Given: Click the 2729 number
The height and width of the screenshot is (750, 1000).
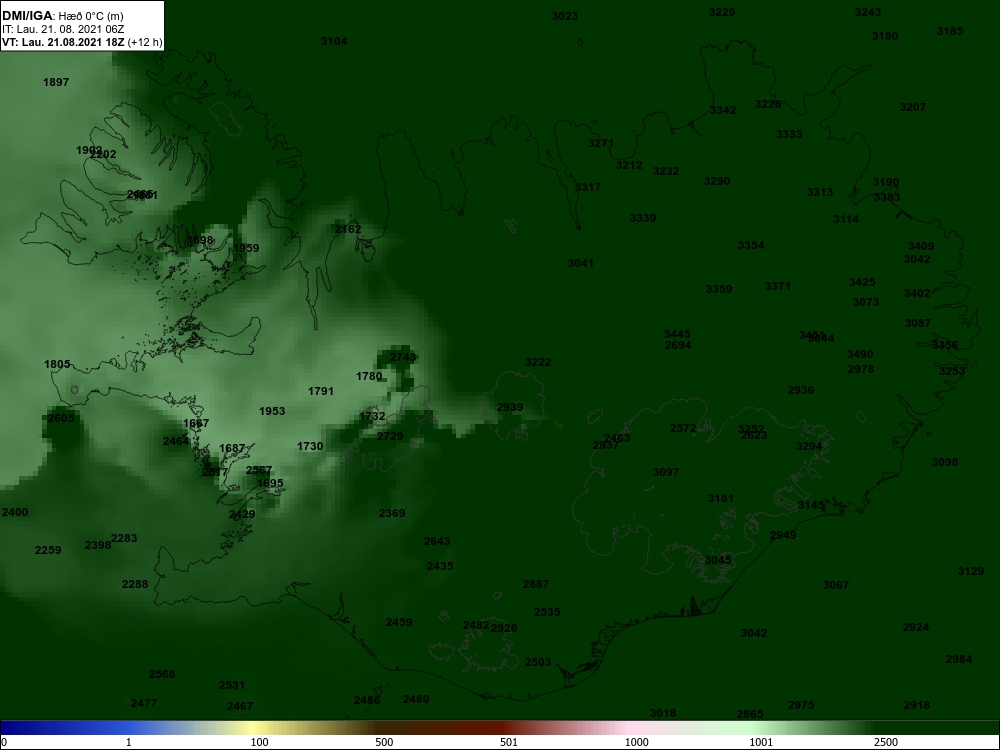Looking at the screenshot, I should 390,436.
